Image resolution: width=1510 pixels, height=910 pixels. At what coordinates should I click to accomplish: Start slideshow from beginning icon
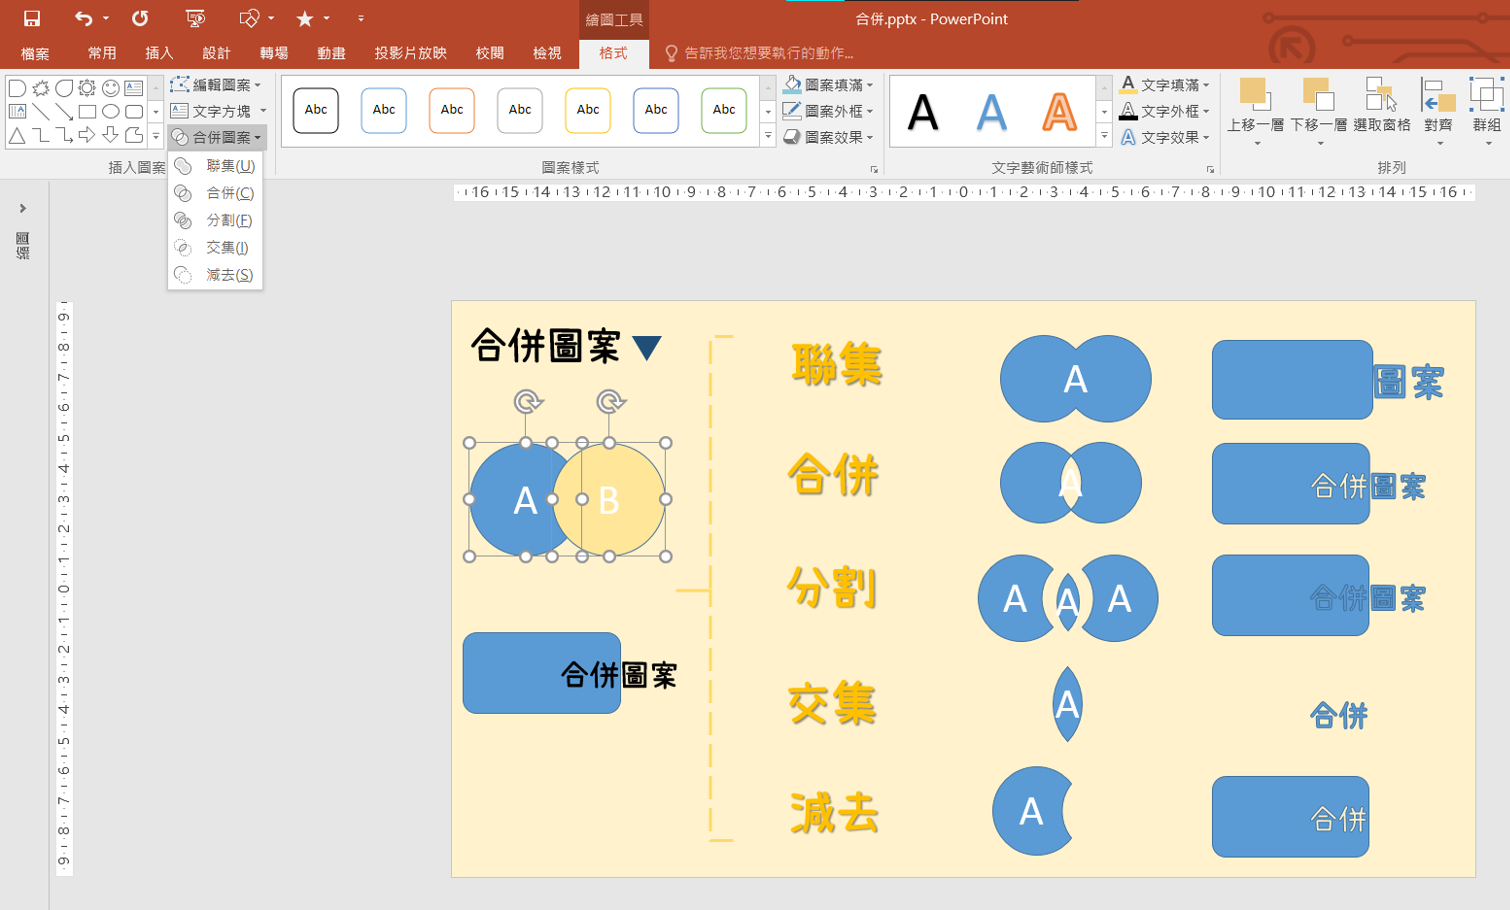(x=195, y=18)
